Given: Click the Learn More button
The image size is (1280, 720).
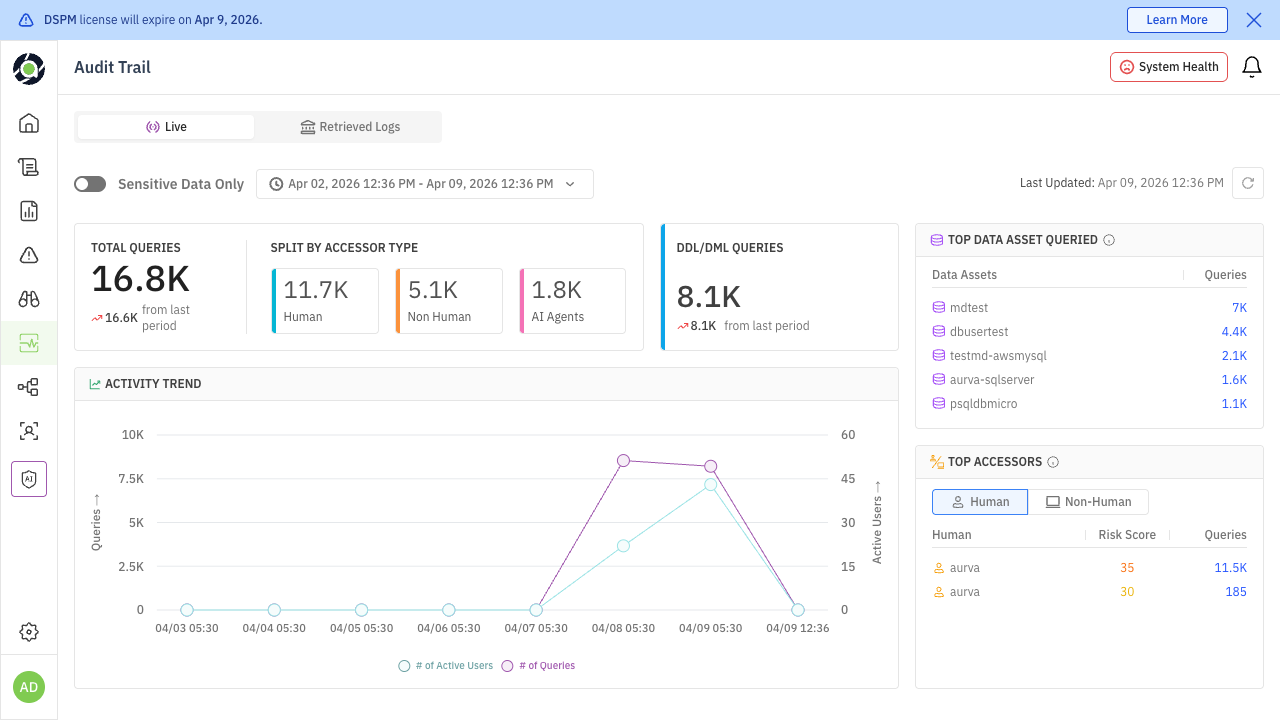Looking at the screenshot, I should 1176,20.
